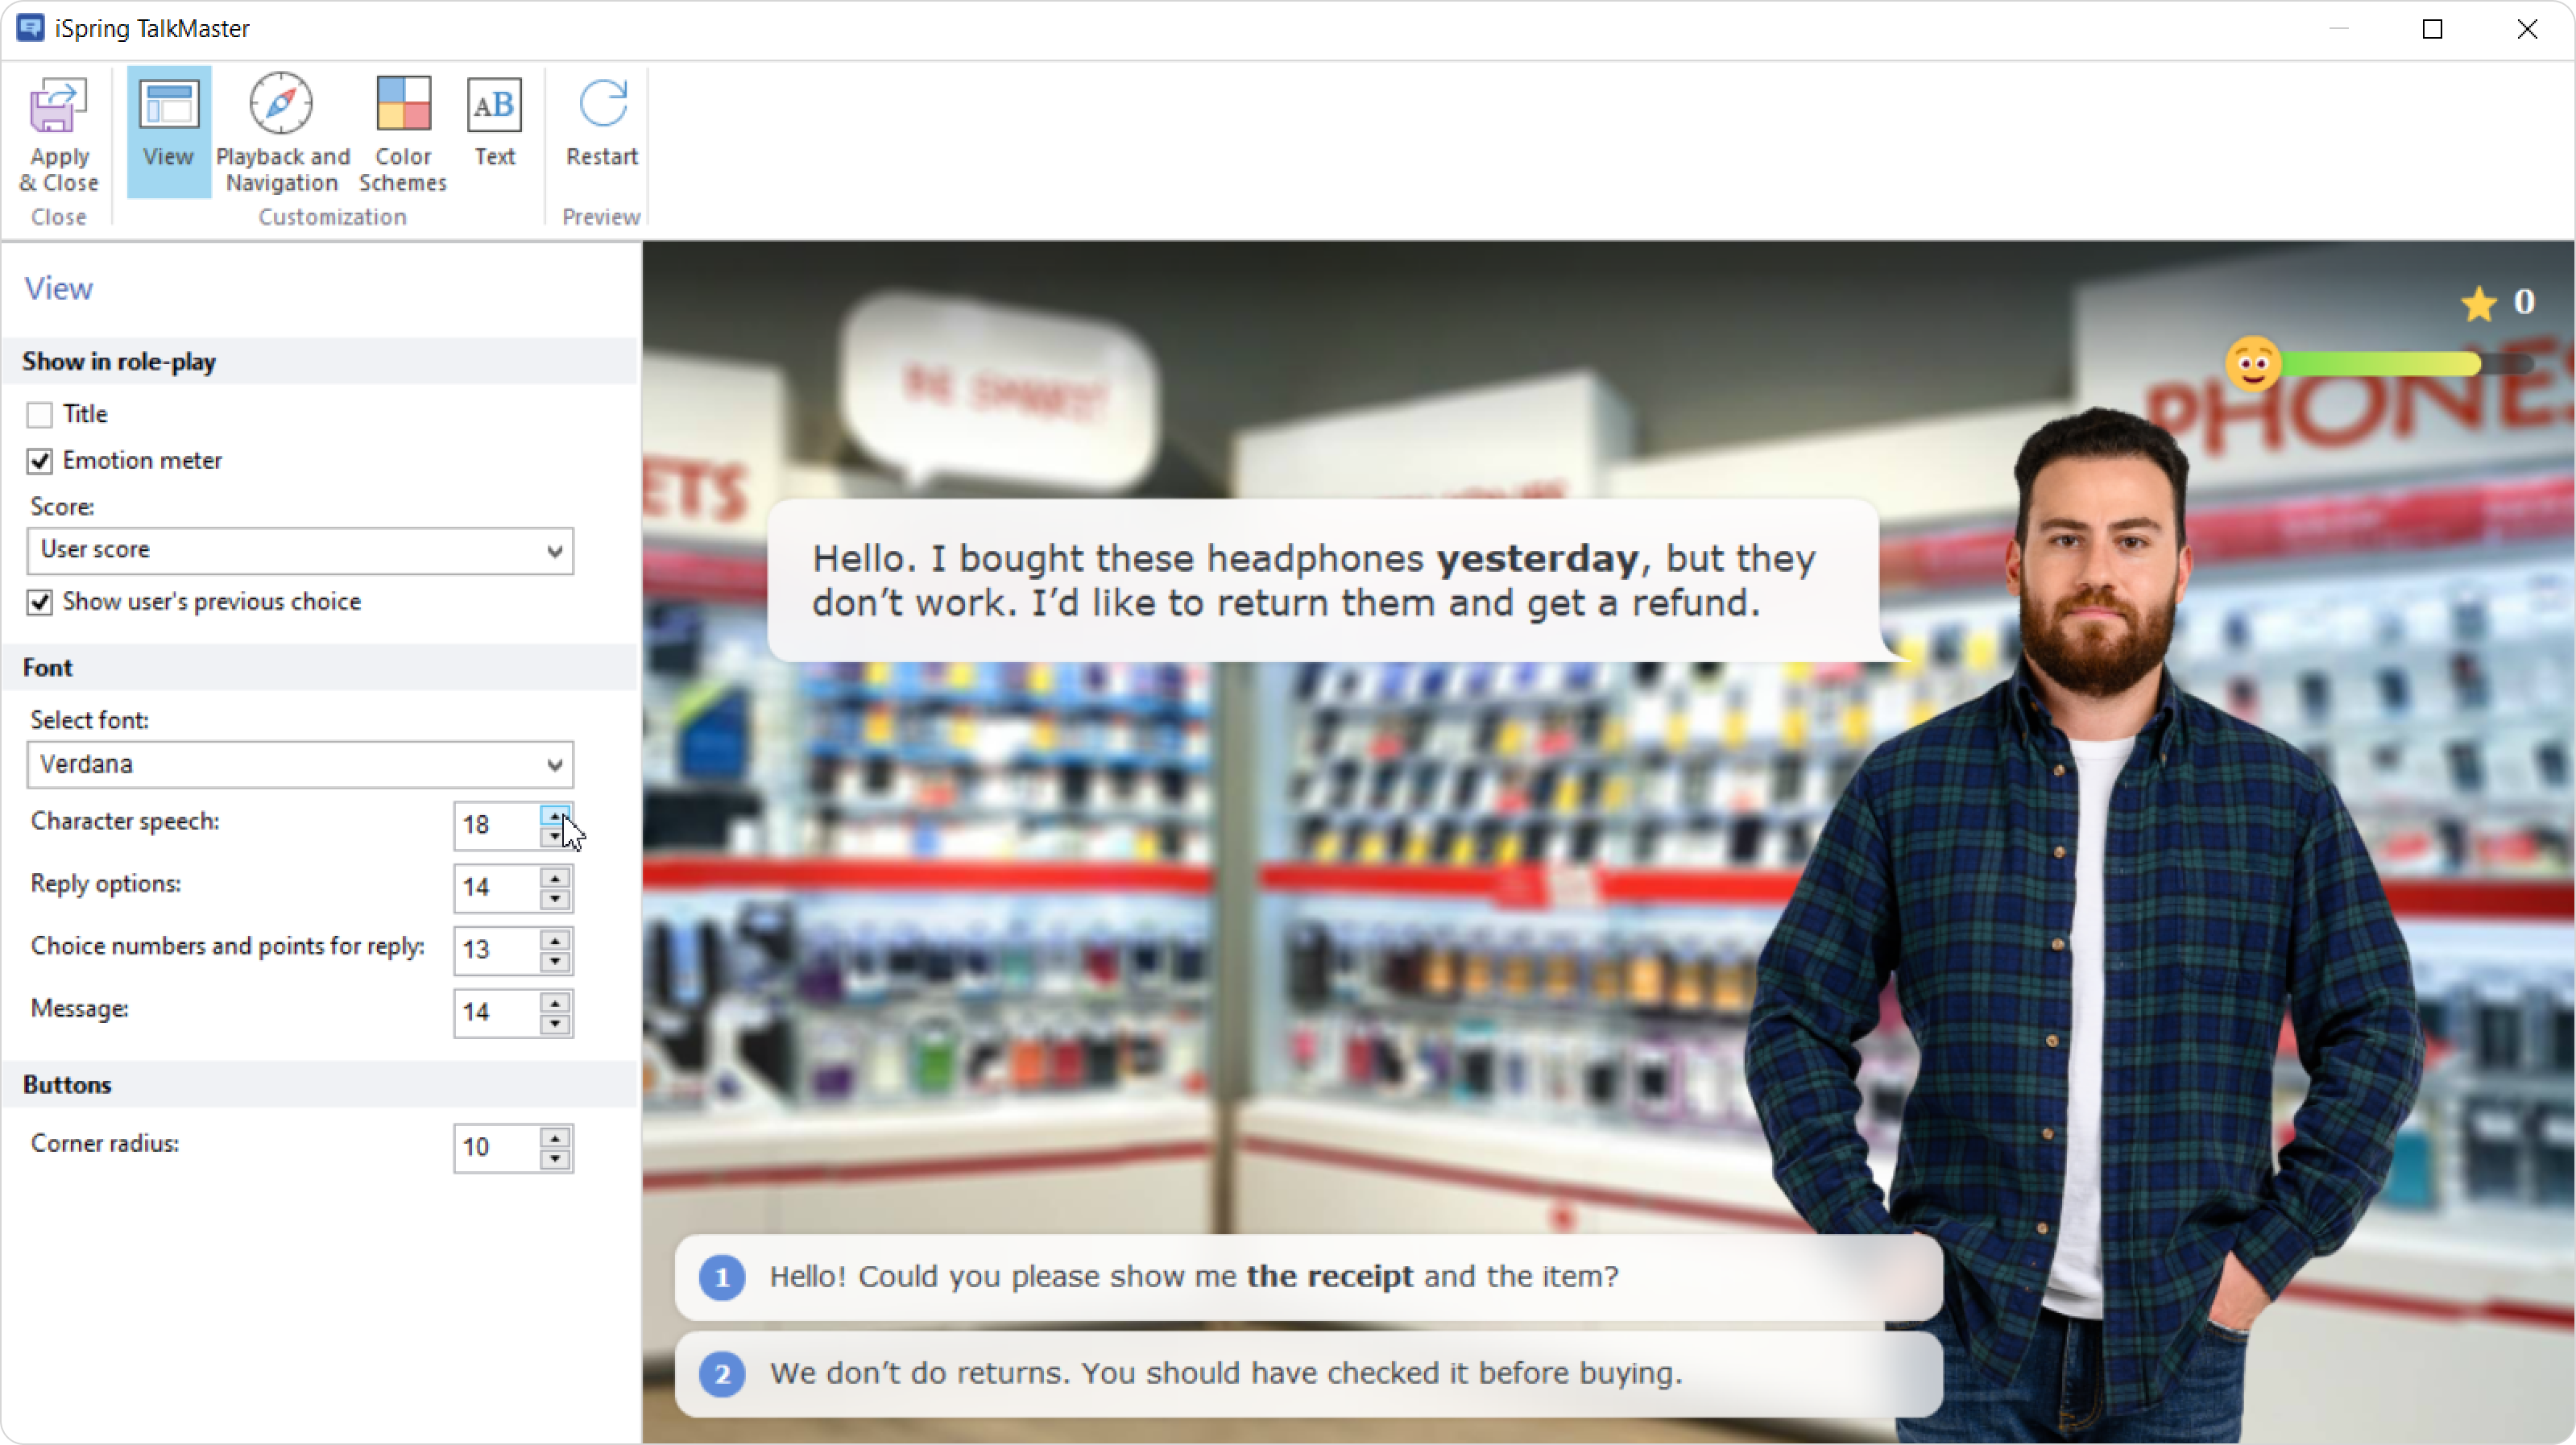Decrease Reply options font size
The width and height of the screenshot is (2576, 1445).
(x=555, y=899)
